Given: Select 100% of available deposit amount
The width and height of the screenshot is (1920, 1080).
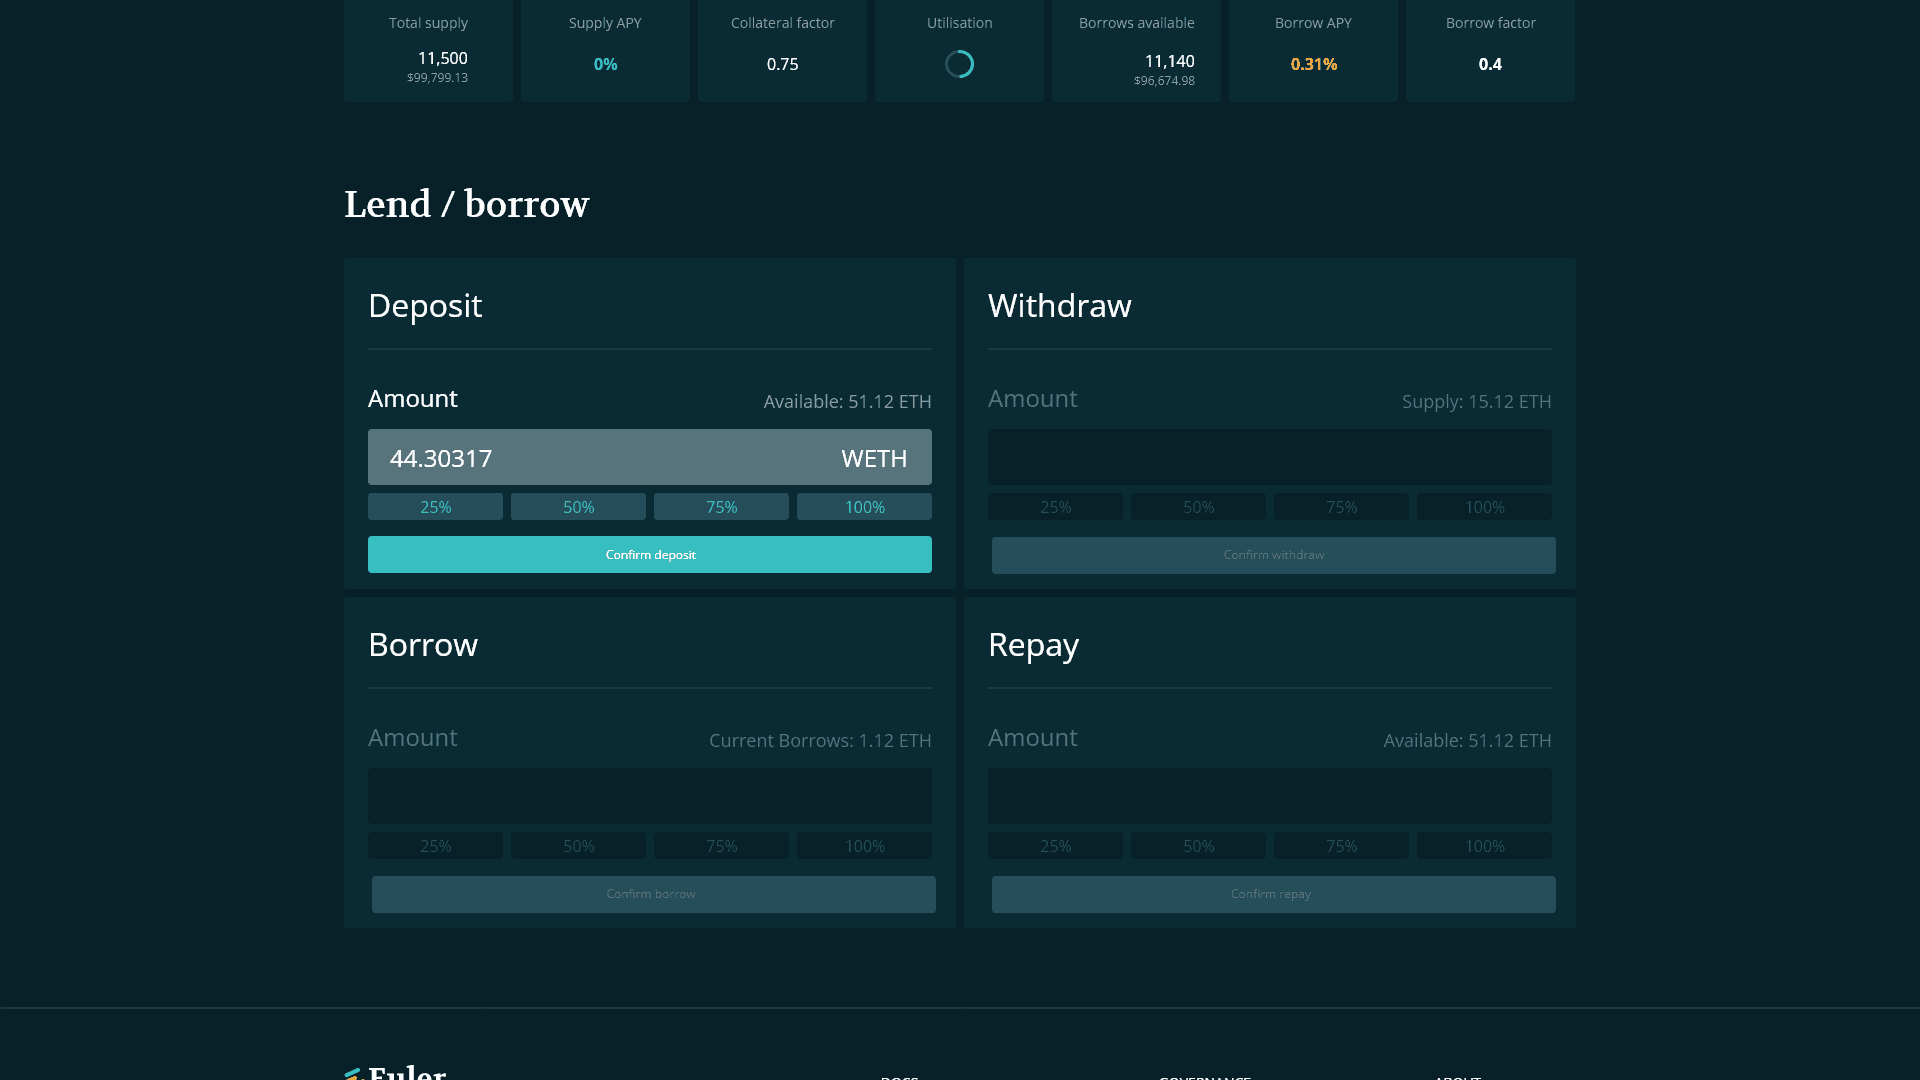Looking at the screenshot, I should (x=864, y=507).
